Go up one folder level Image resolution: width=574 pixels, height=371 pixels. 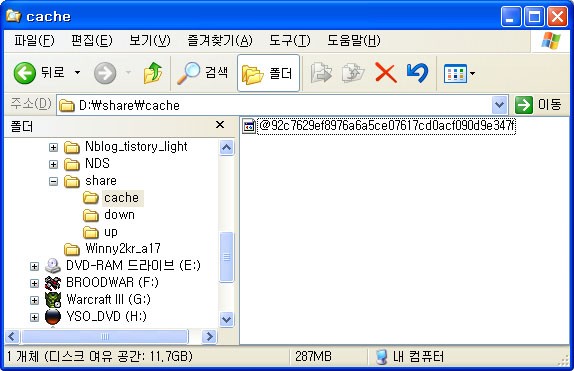(x=153, y=73)
